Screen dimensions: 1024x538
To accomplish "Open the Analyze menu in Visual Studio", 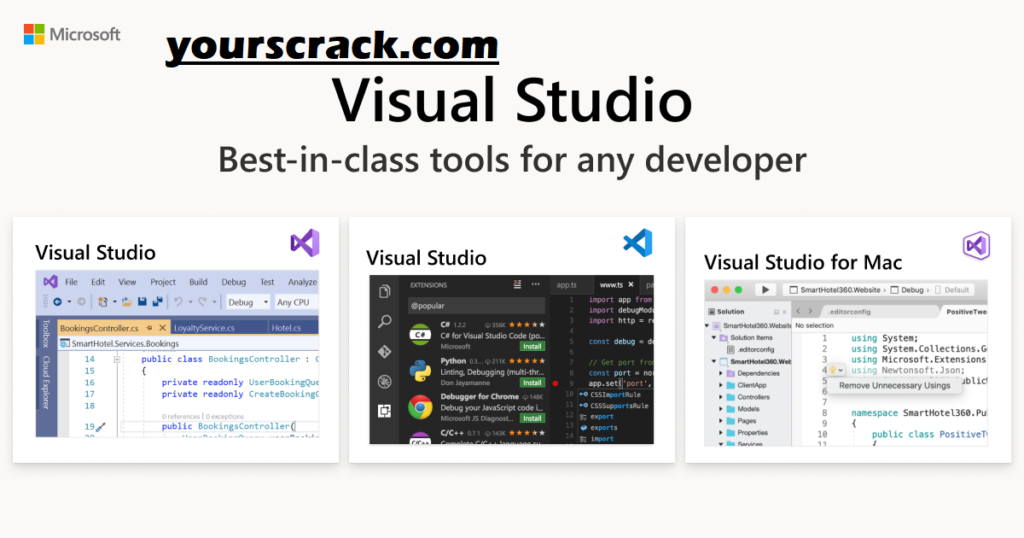I will pyautogui.click(x=302, y=282).
